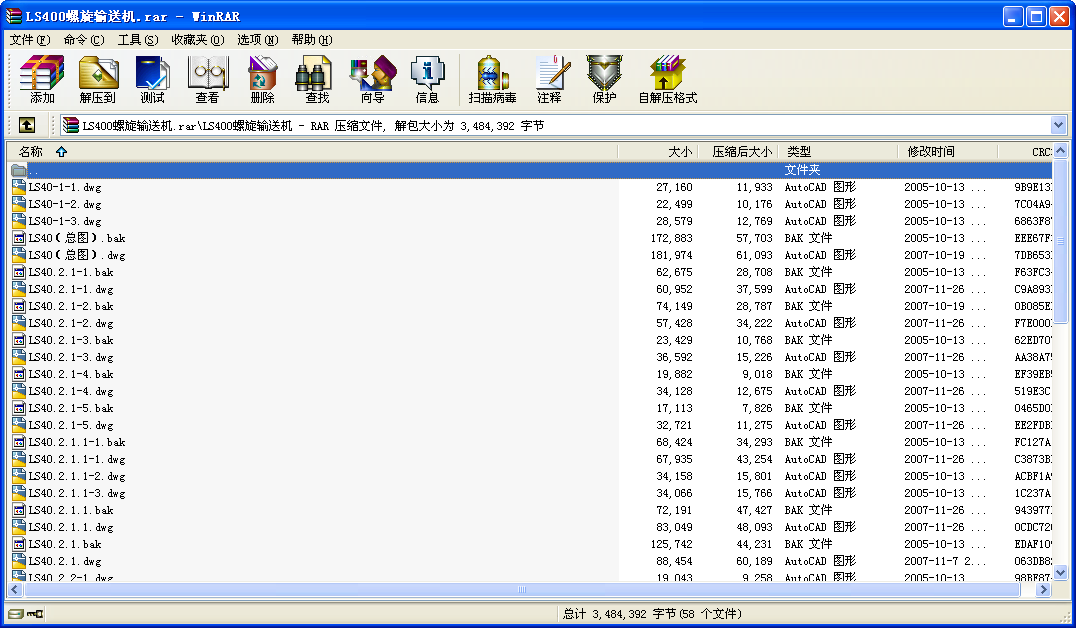Sort by 修改时间 column header
The image size is (1076, 628).
pyautogui.click(x=930, y=152)
